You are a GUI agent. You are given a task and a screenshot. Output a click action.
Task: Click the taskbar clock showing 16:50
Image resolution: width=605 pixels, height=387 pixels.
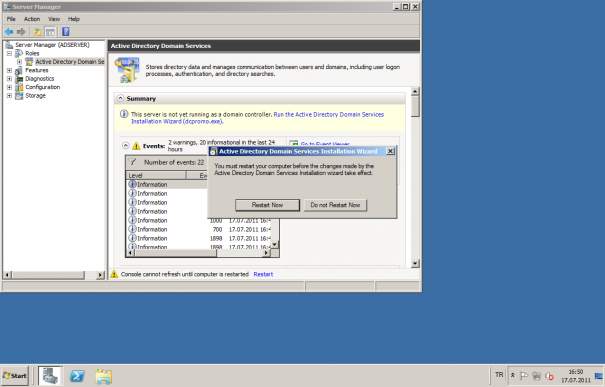point(575,376)
